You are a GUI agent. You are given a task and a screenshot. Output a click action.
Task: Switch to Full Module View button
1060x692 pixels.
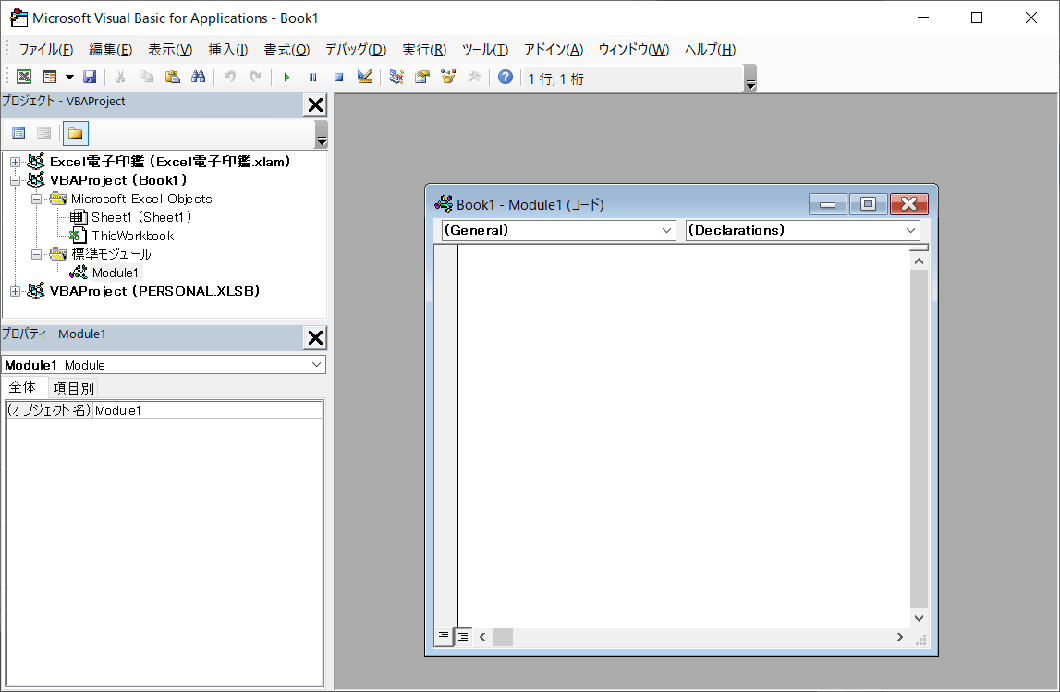pyautogui.click(x=463, y=636)
